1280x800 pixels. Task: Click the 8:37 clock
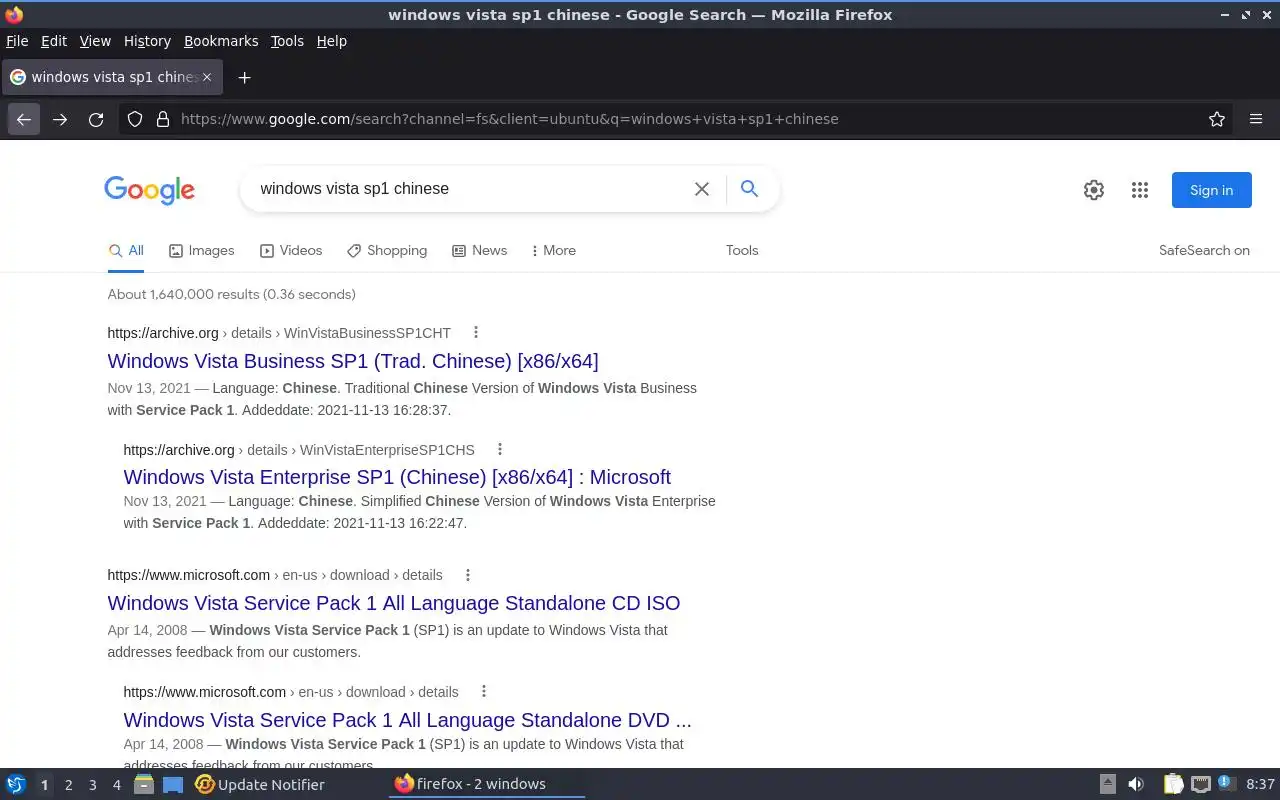point(1260,785)
